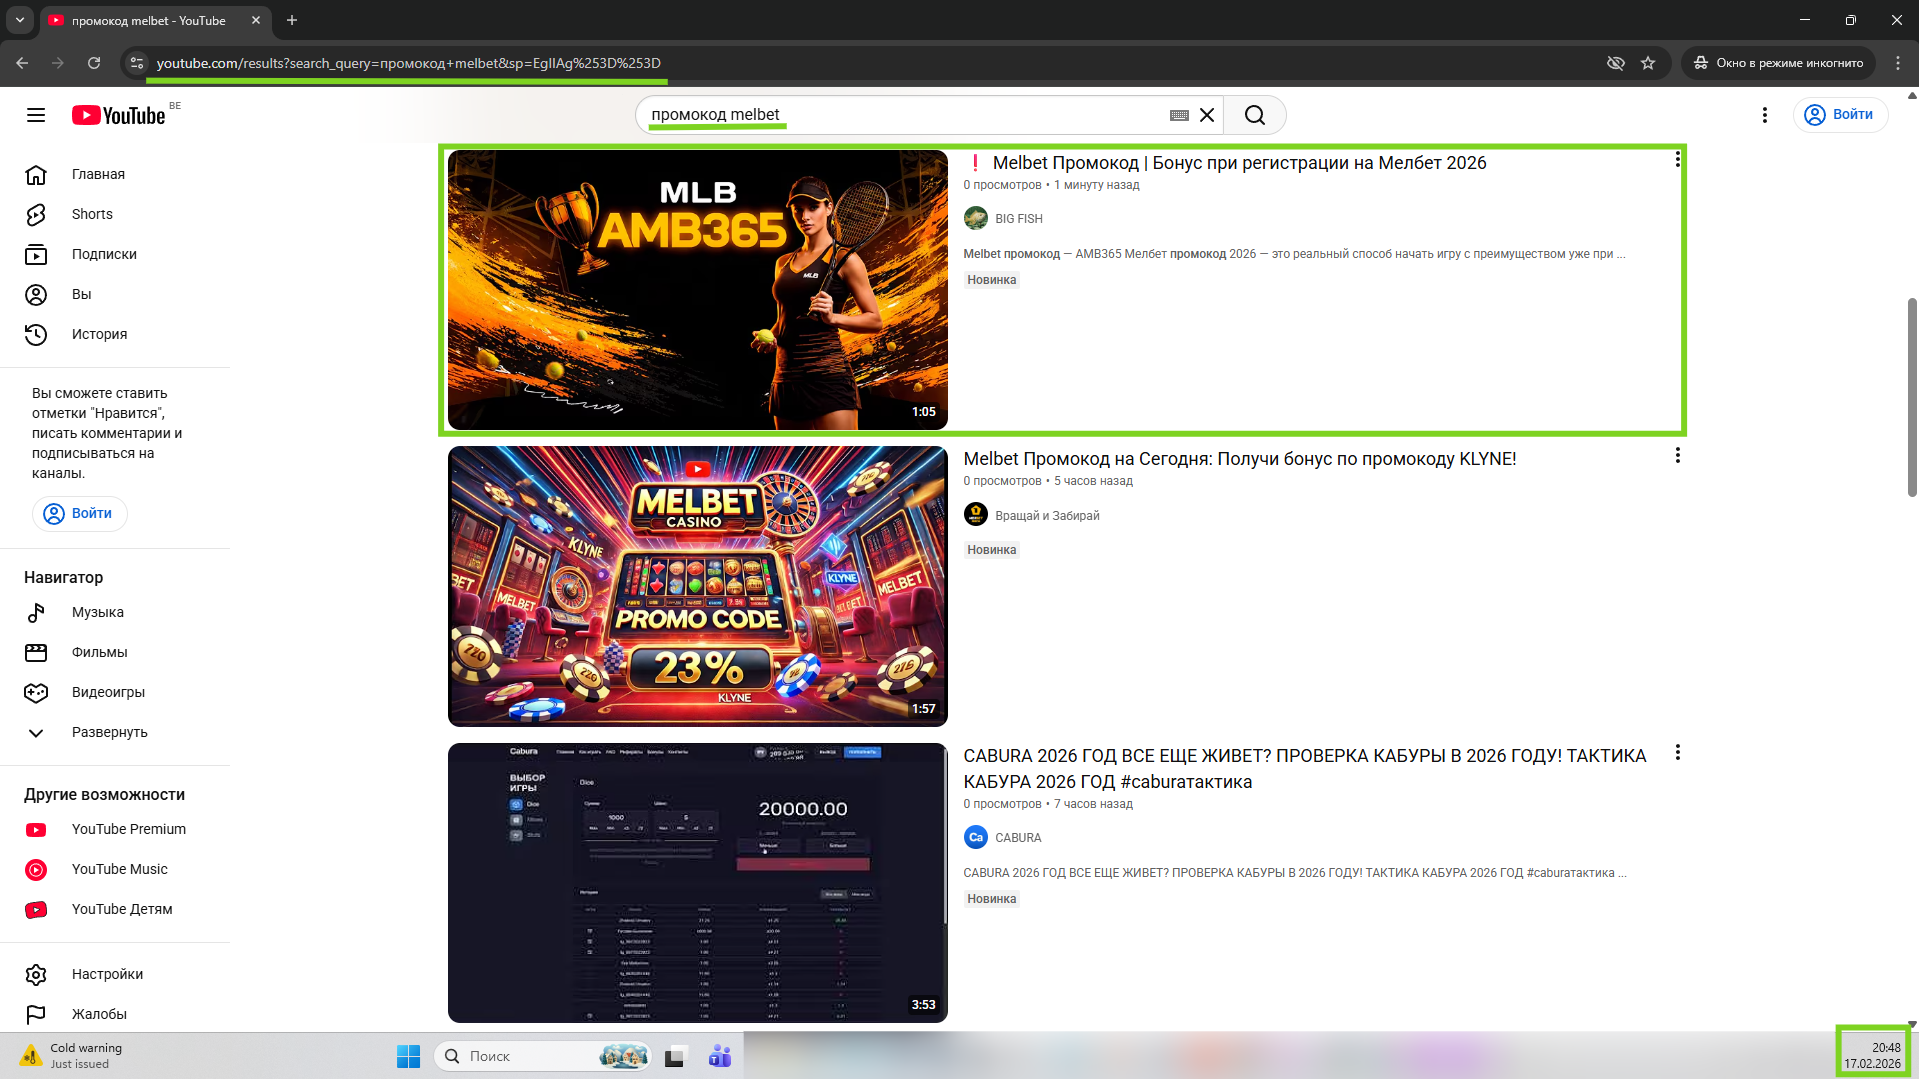Open the CABURA video thumbnail
This screenshot has height=1079, width=1919.
[x=697, y=883]
